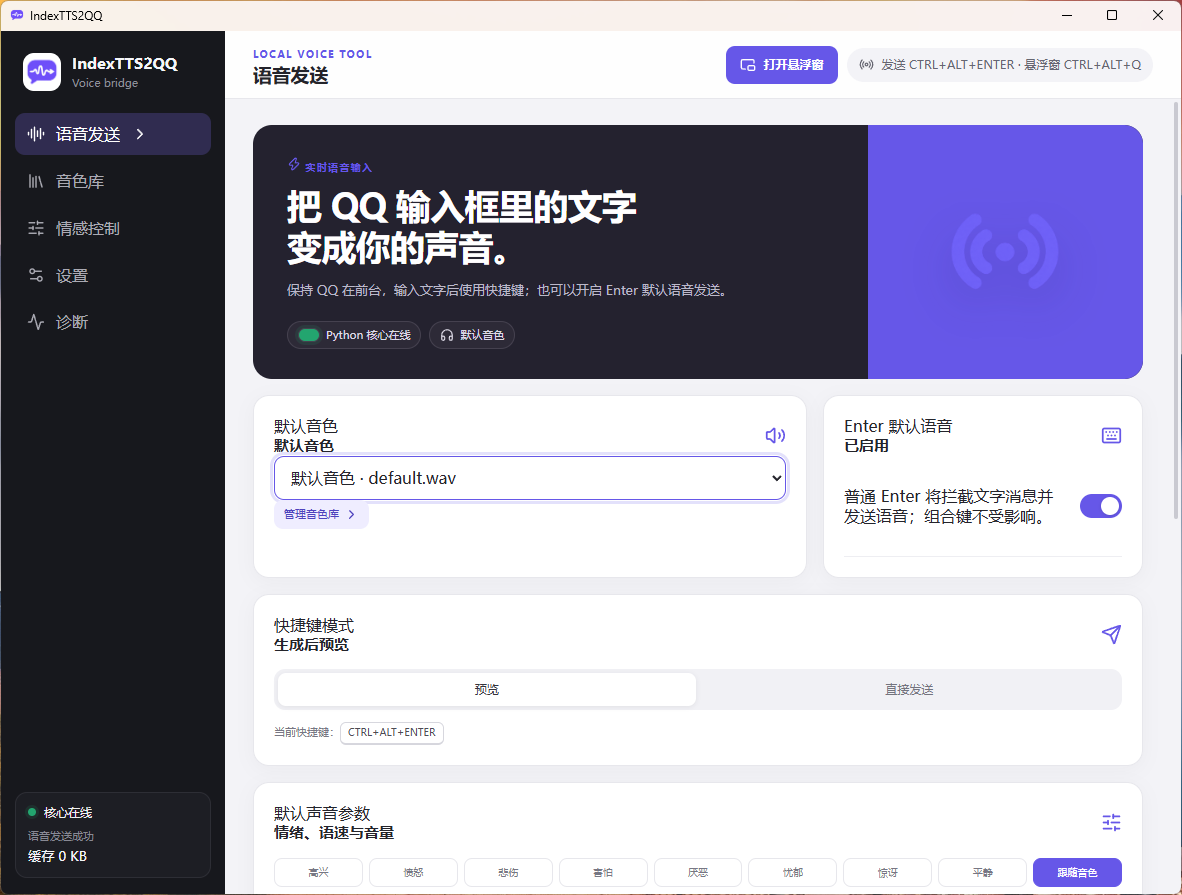The width and height of the screenshot is (1182, 895).
Task: Click the lightning icon by 实时语音输入
Action: 294,164
